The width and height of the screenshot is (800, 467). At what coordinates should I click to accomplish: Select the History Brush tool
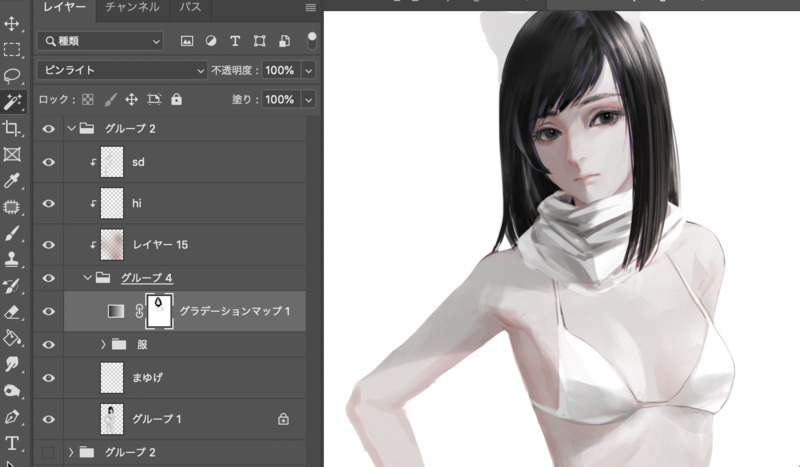point(12,286)
